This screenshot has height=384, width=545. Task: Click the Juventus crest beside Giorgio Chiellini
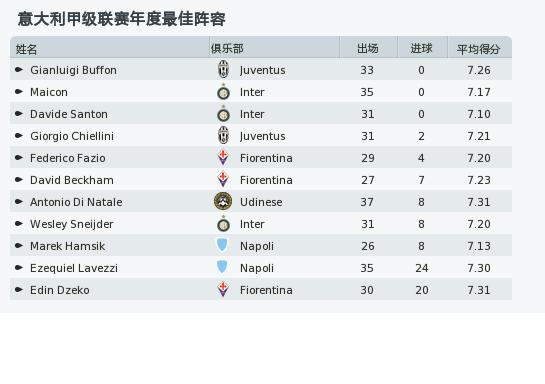223,136
